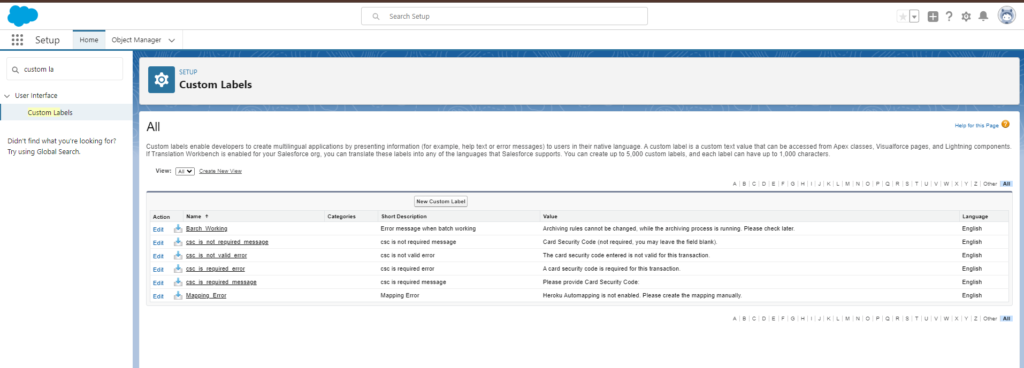Screen dimensions: 1024x368
Task: Open the csc_is_required_error name link
Action: tap(216, 269)
